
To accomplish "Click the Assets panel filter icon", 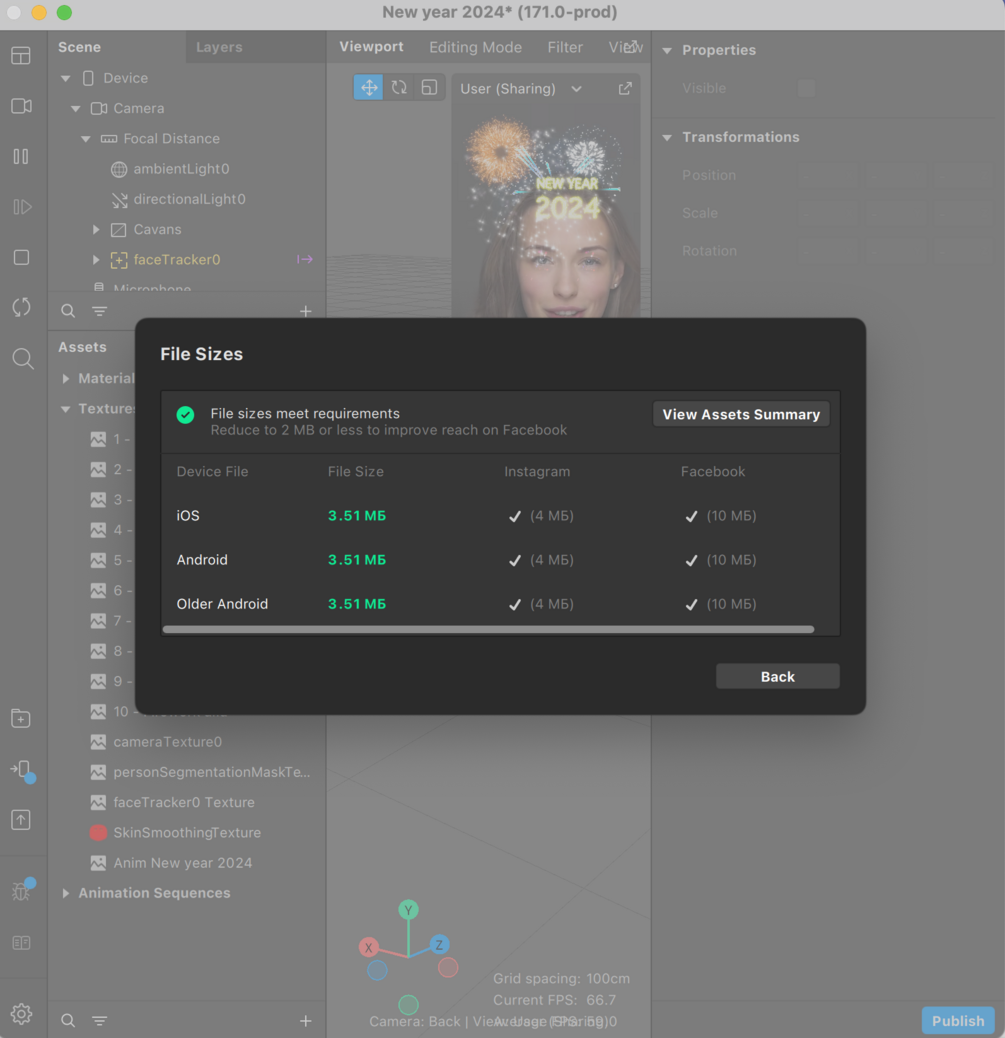I will 99,1021.
